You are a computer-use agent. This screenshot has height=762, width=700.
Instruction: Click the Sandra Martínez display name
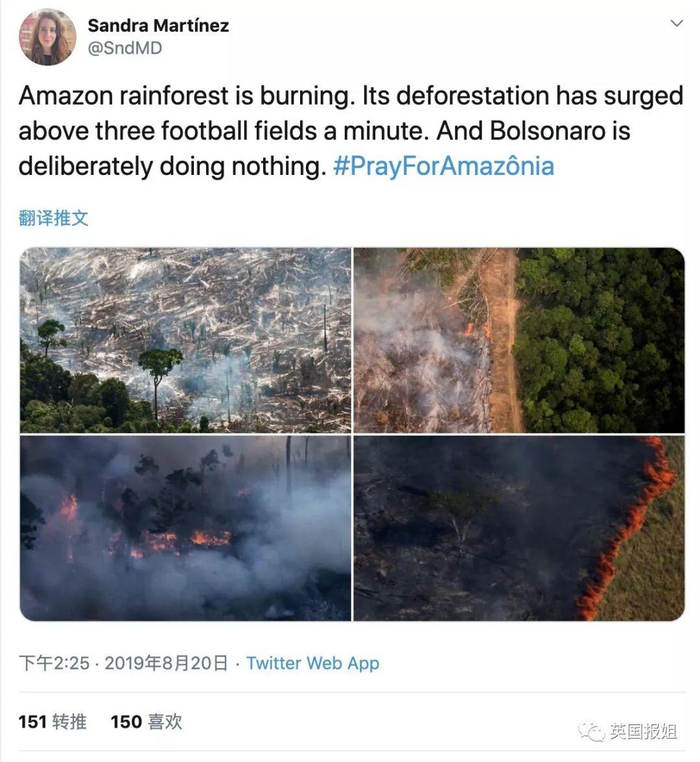pyautogui.click(x=158, y=25)
